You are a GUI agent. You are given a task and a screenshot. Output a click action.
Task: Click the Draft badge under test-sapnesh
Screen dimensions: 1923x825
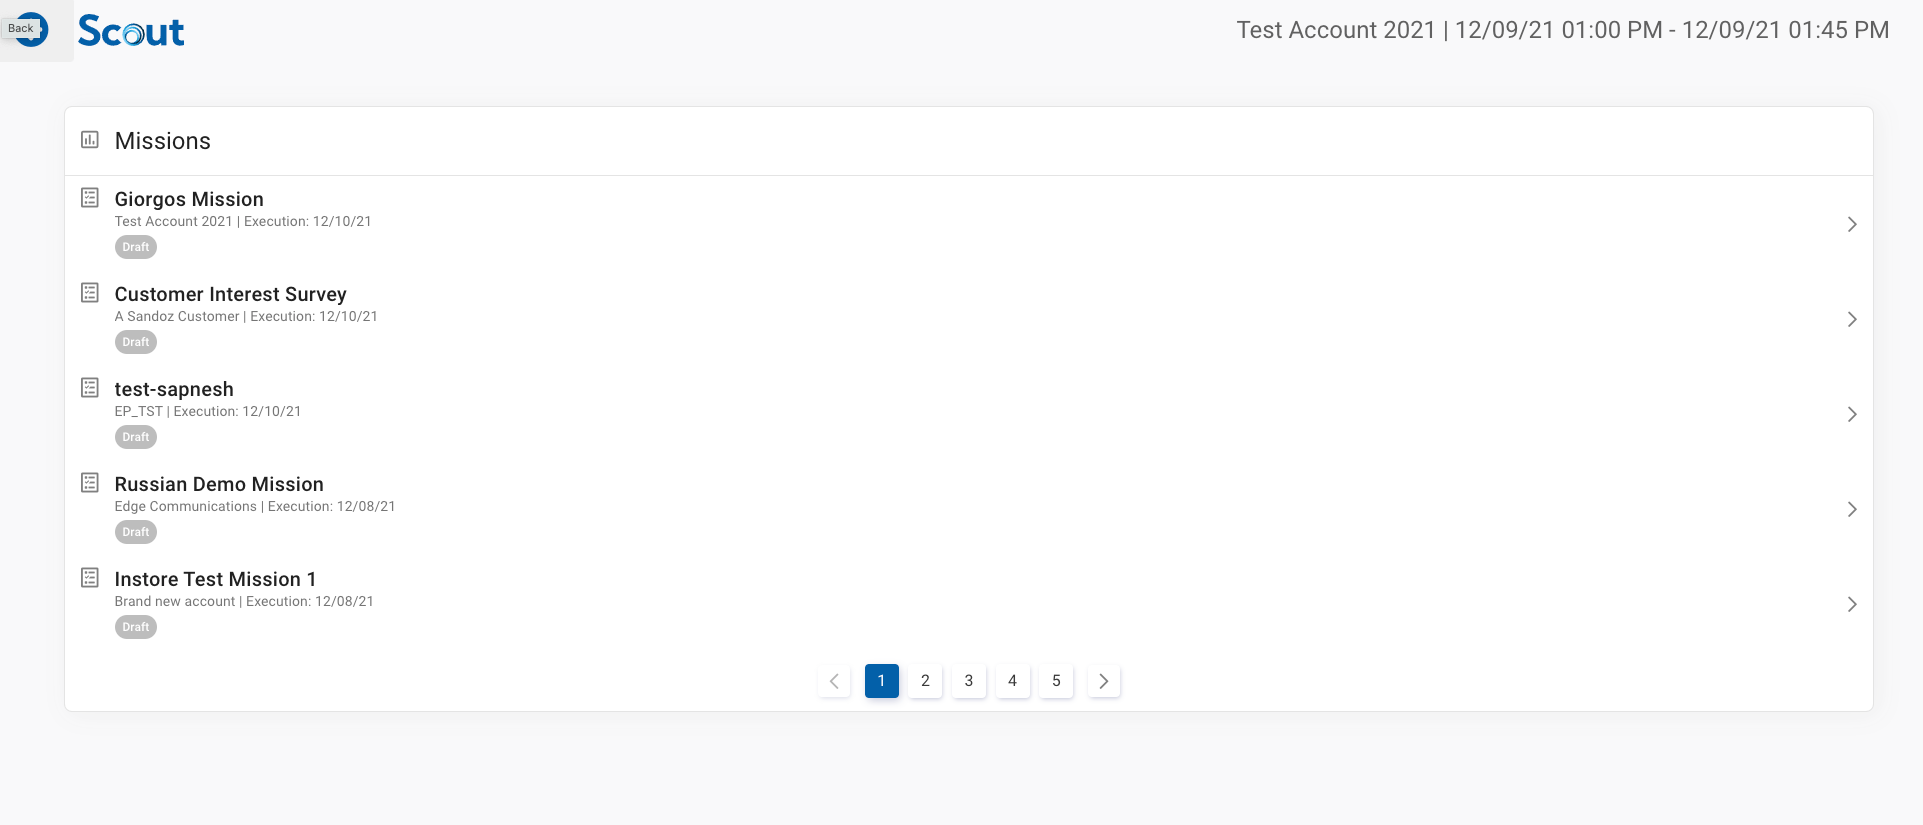[x=136, y=437]
